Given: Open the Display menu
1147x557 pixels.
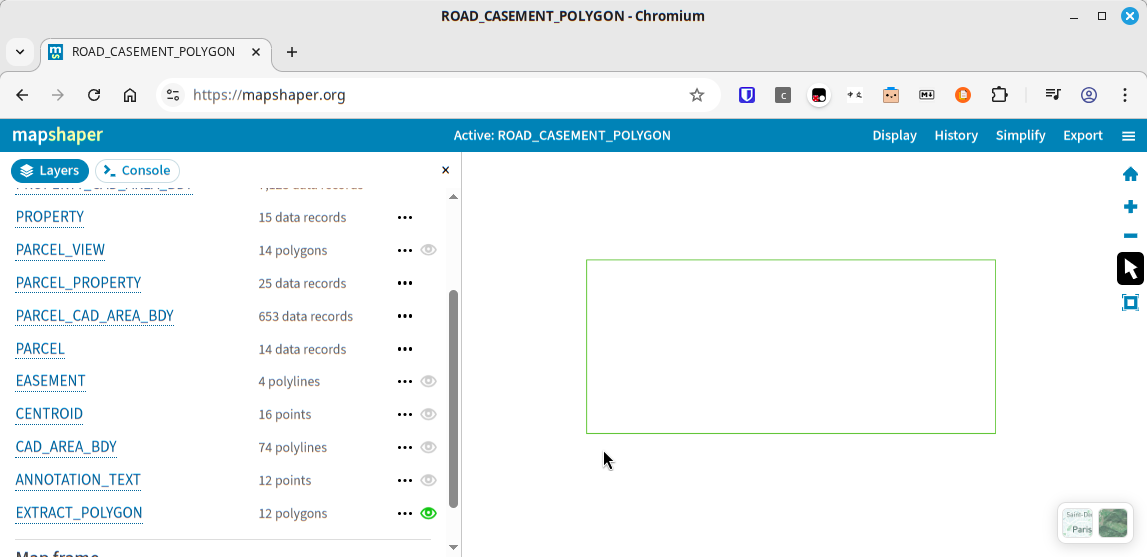Looking at the screenshot, I should [894, 135].
